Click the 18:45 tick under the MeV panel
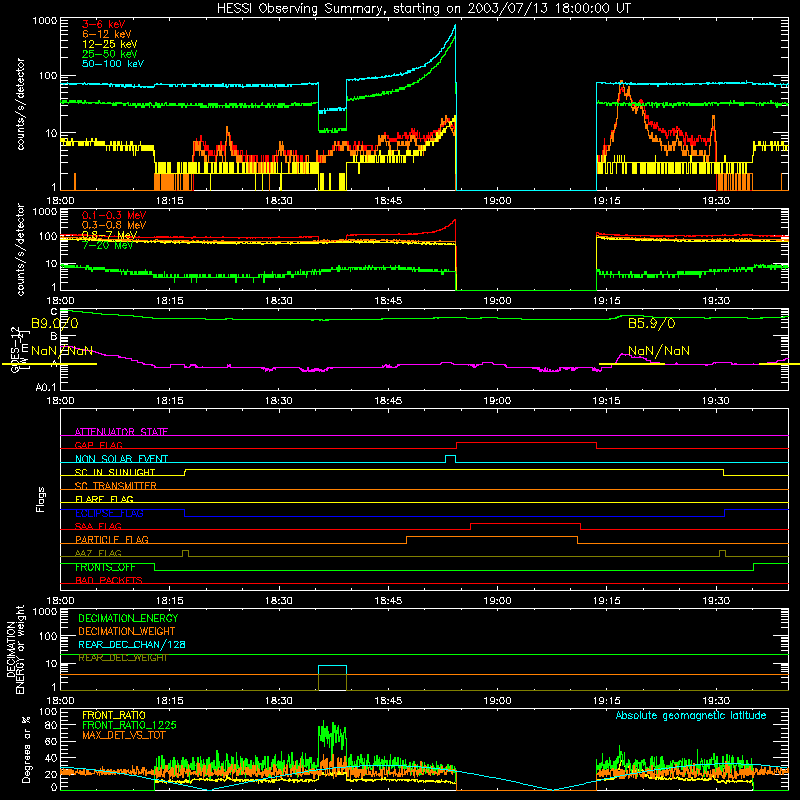Screen dimensions: 800x800 [388, 301]
